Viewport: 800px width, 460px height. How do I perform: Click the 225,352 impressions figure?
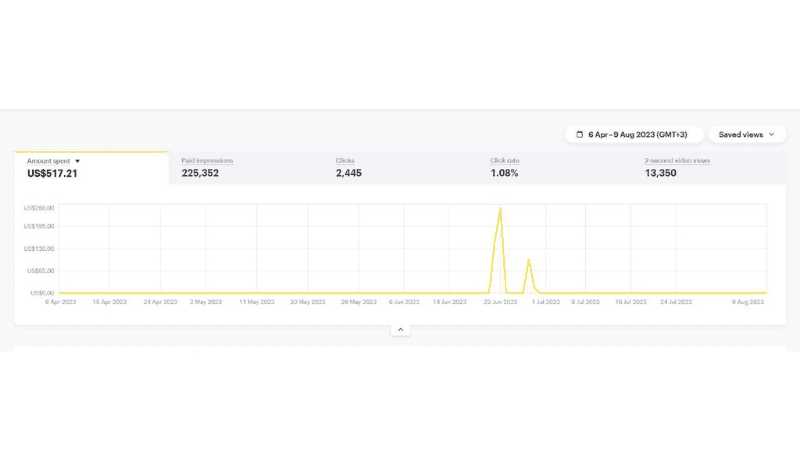click(x=200, y=173)
